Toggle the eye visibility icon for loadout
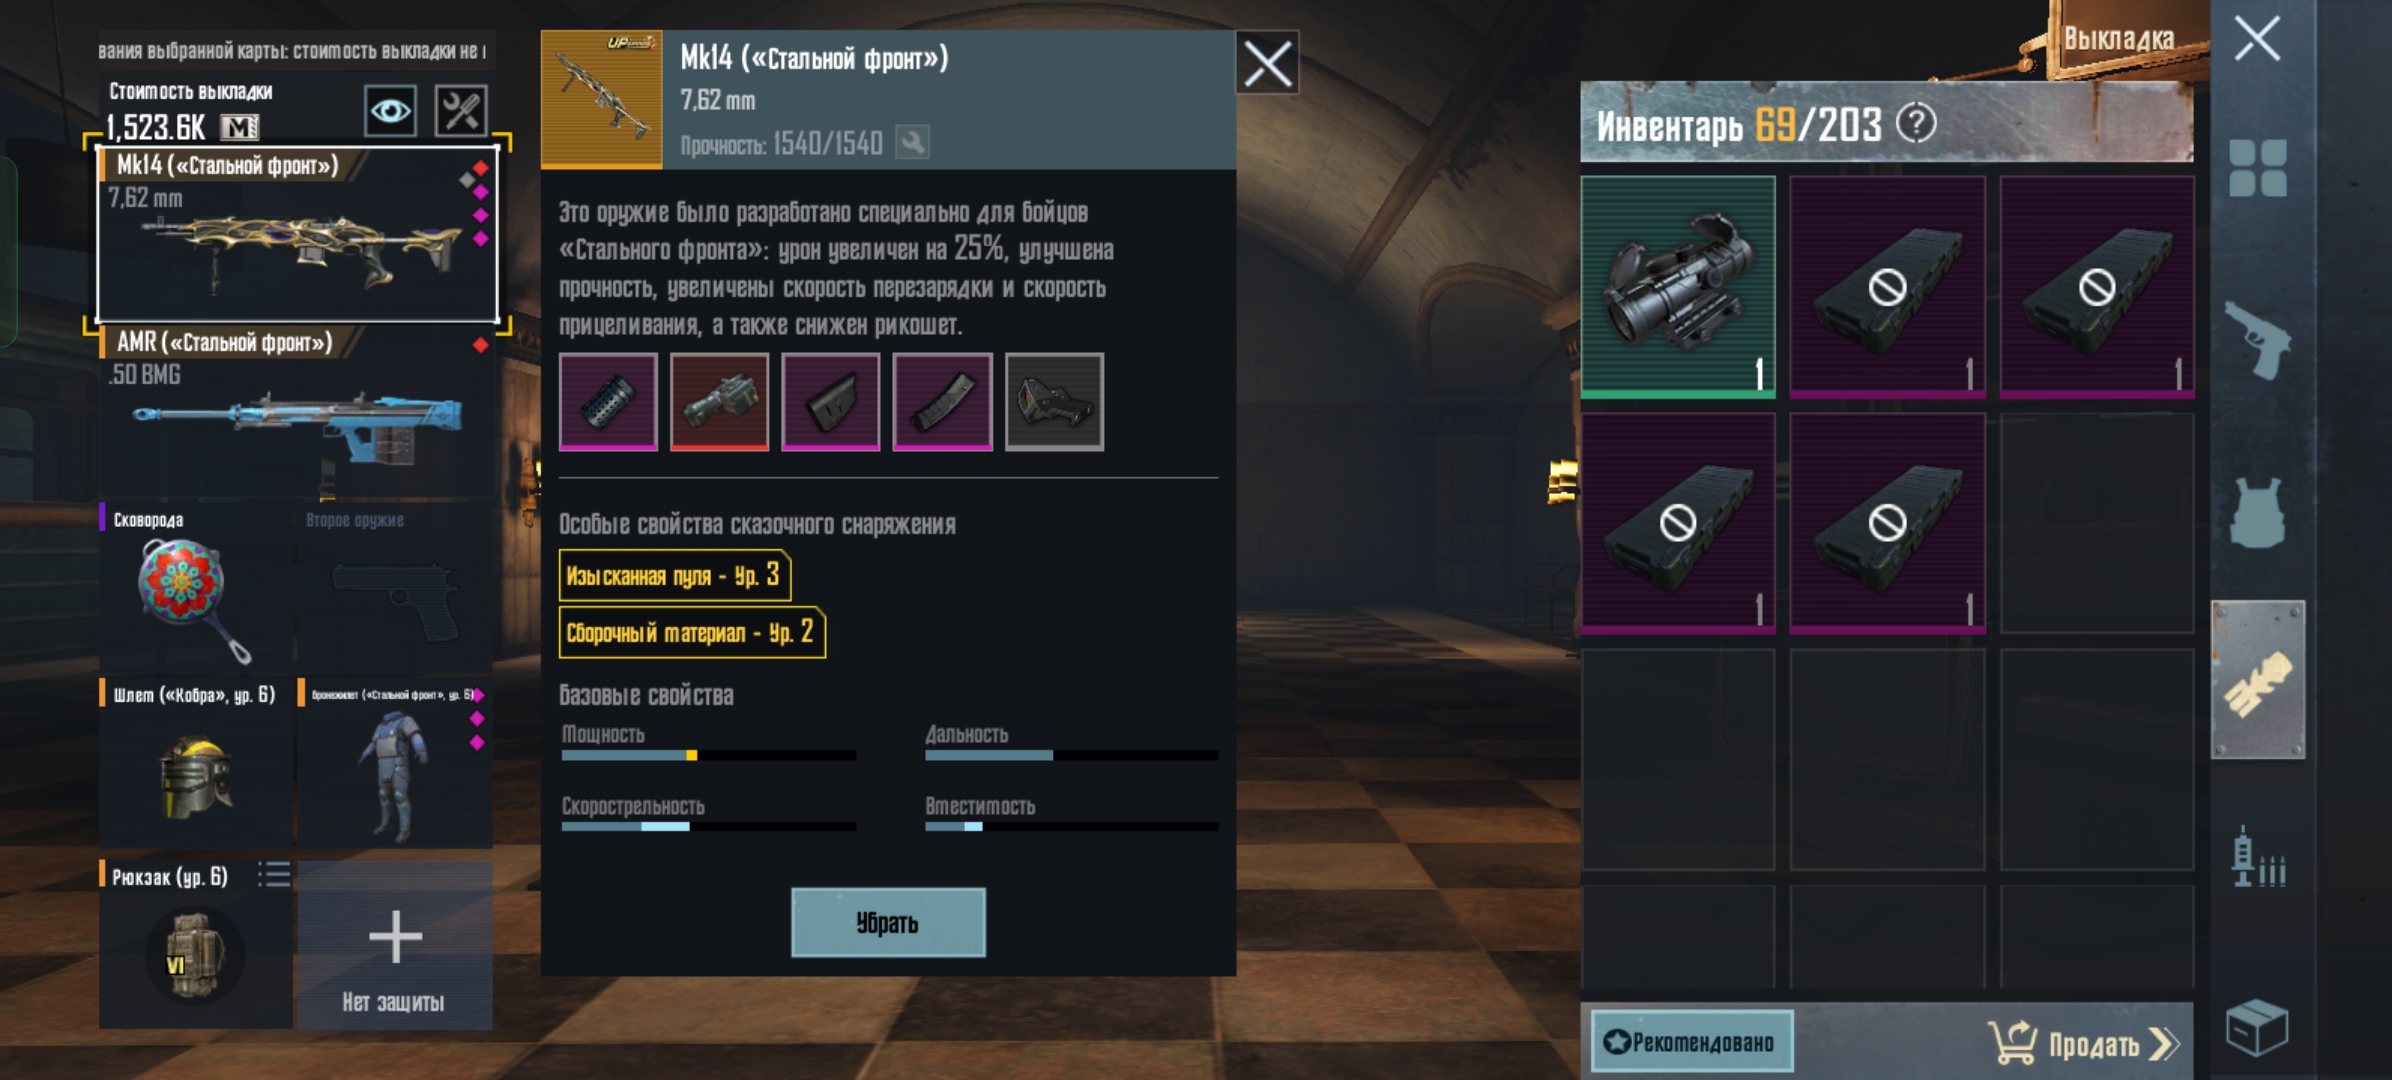 click(x=390, y=110)
